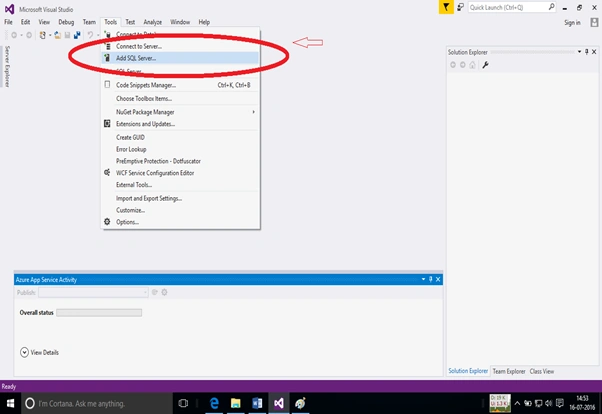Click the Quick Launch search box

click(512, 7)
